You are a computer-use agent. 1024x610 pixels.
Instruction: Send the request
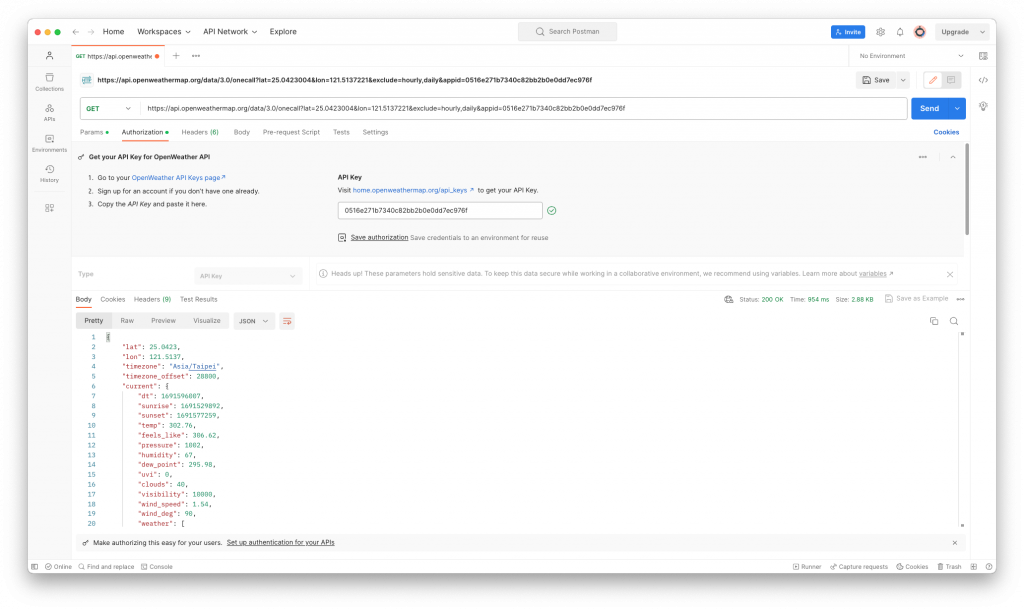tap(929, 108)
